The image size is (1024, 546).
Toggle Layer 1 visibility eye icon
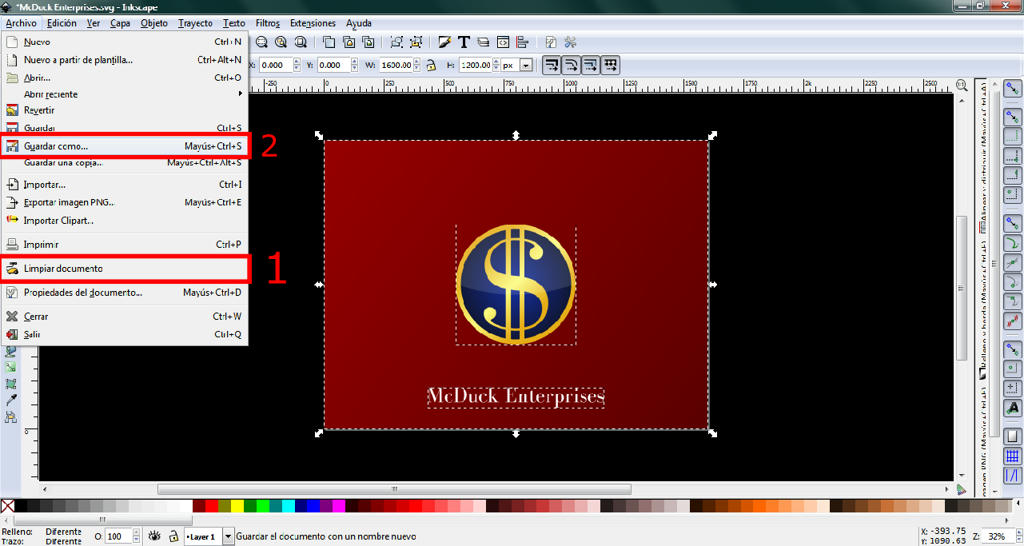(x=154, y=536)
